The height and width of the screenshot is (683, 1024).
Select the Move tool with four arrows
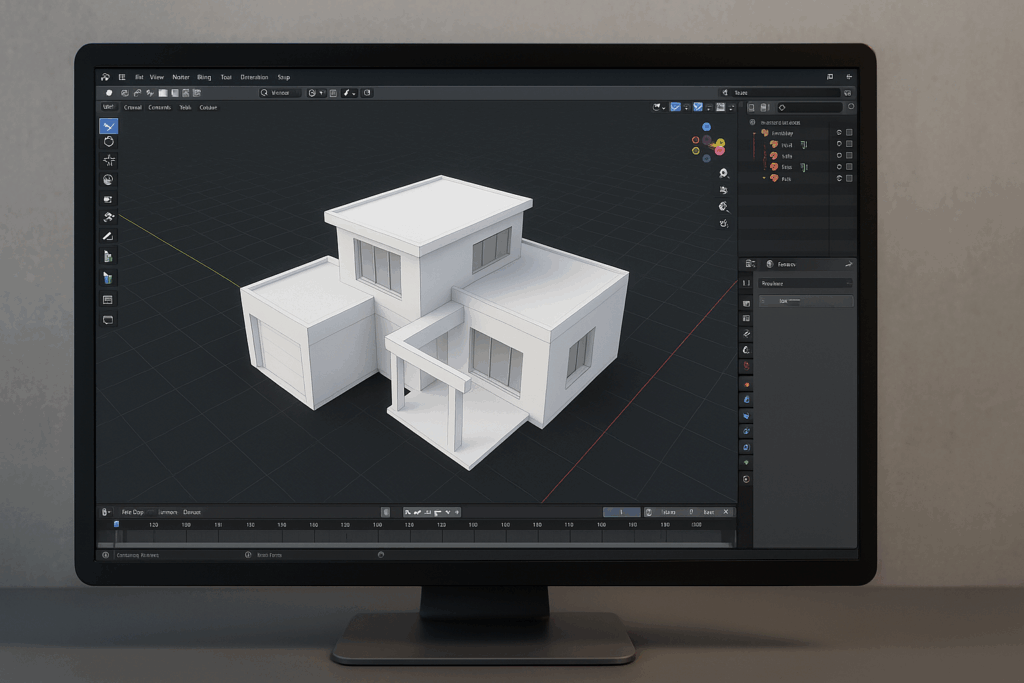(x=108, y=161)
